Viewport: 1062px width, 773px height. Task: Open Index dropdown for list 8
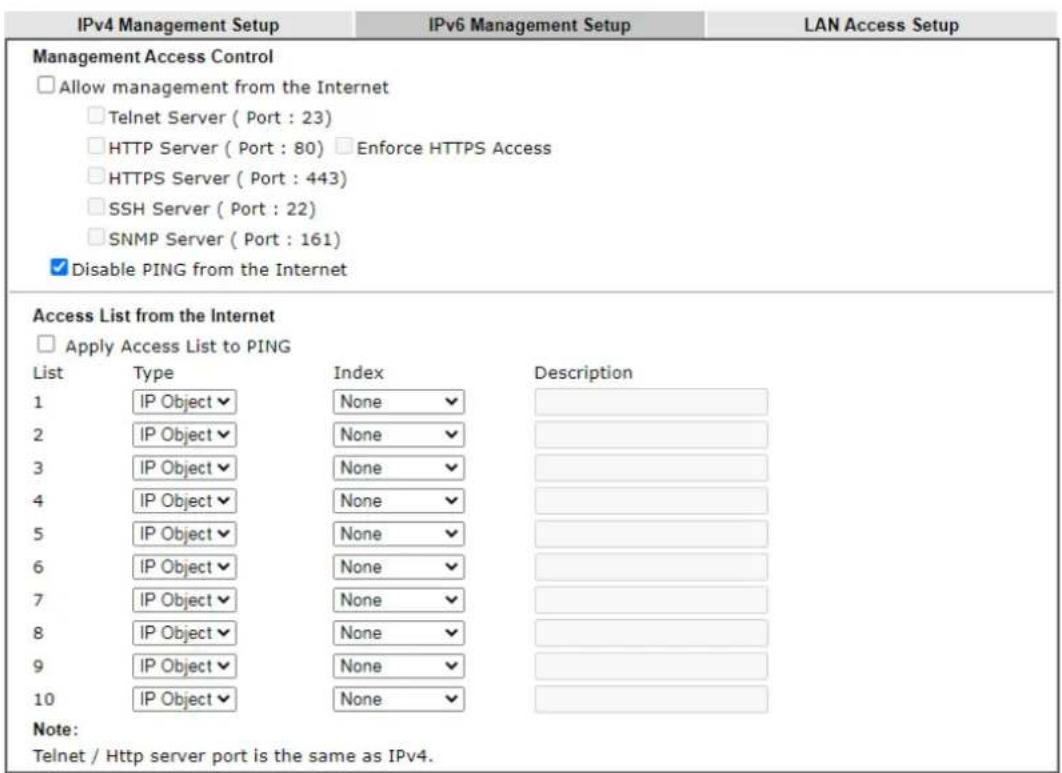[398, 633]
